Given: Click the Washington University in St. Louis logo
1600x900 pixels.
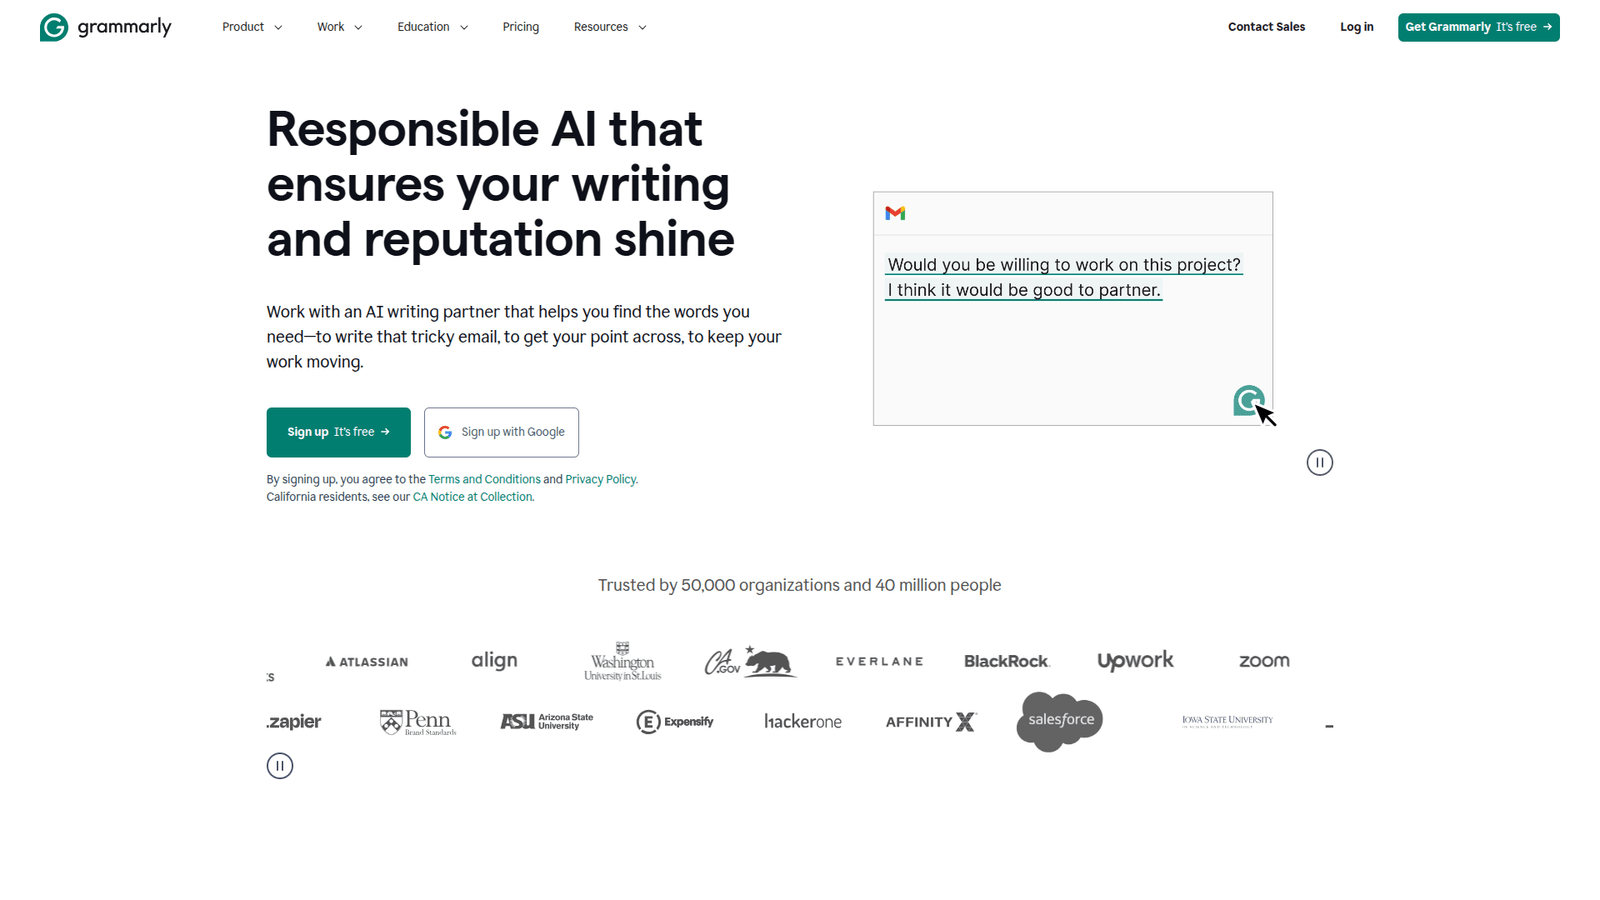Looking at the screenshot, I should [x=622, y=661].
